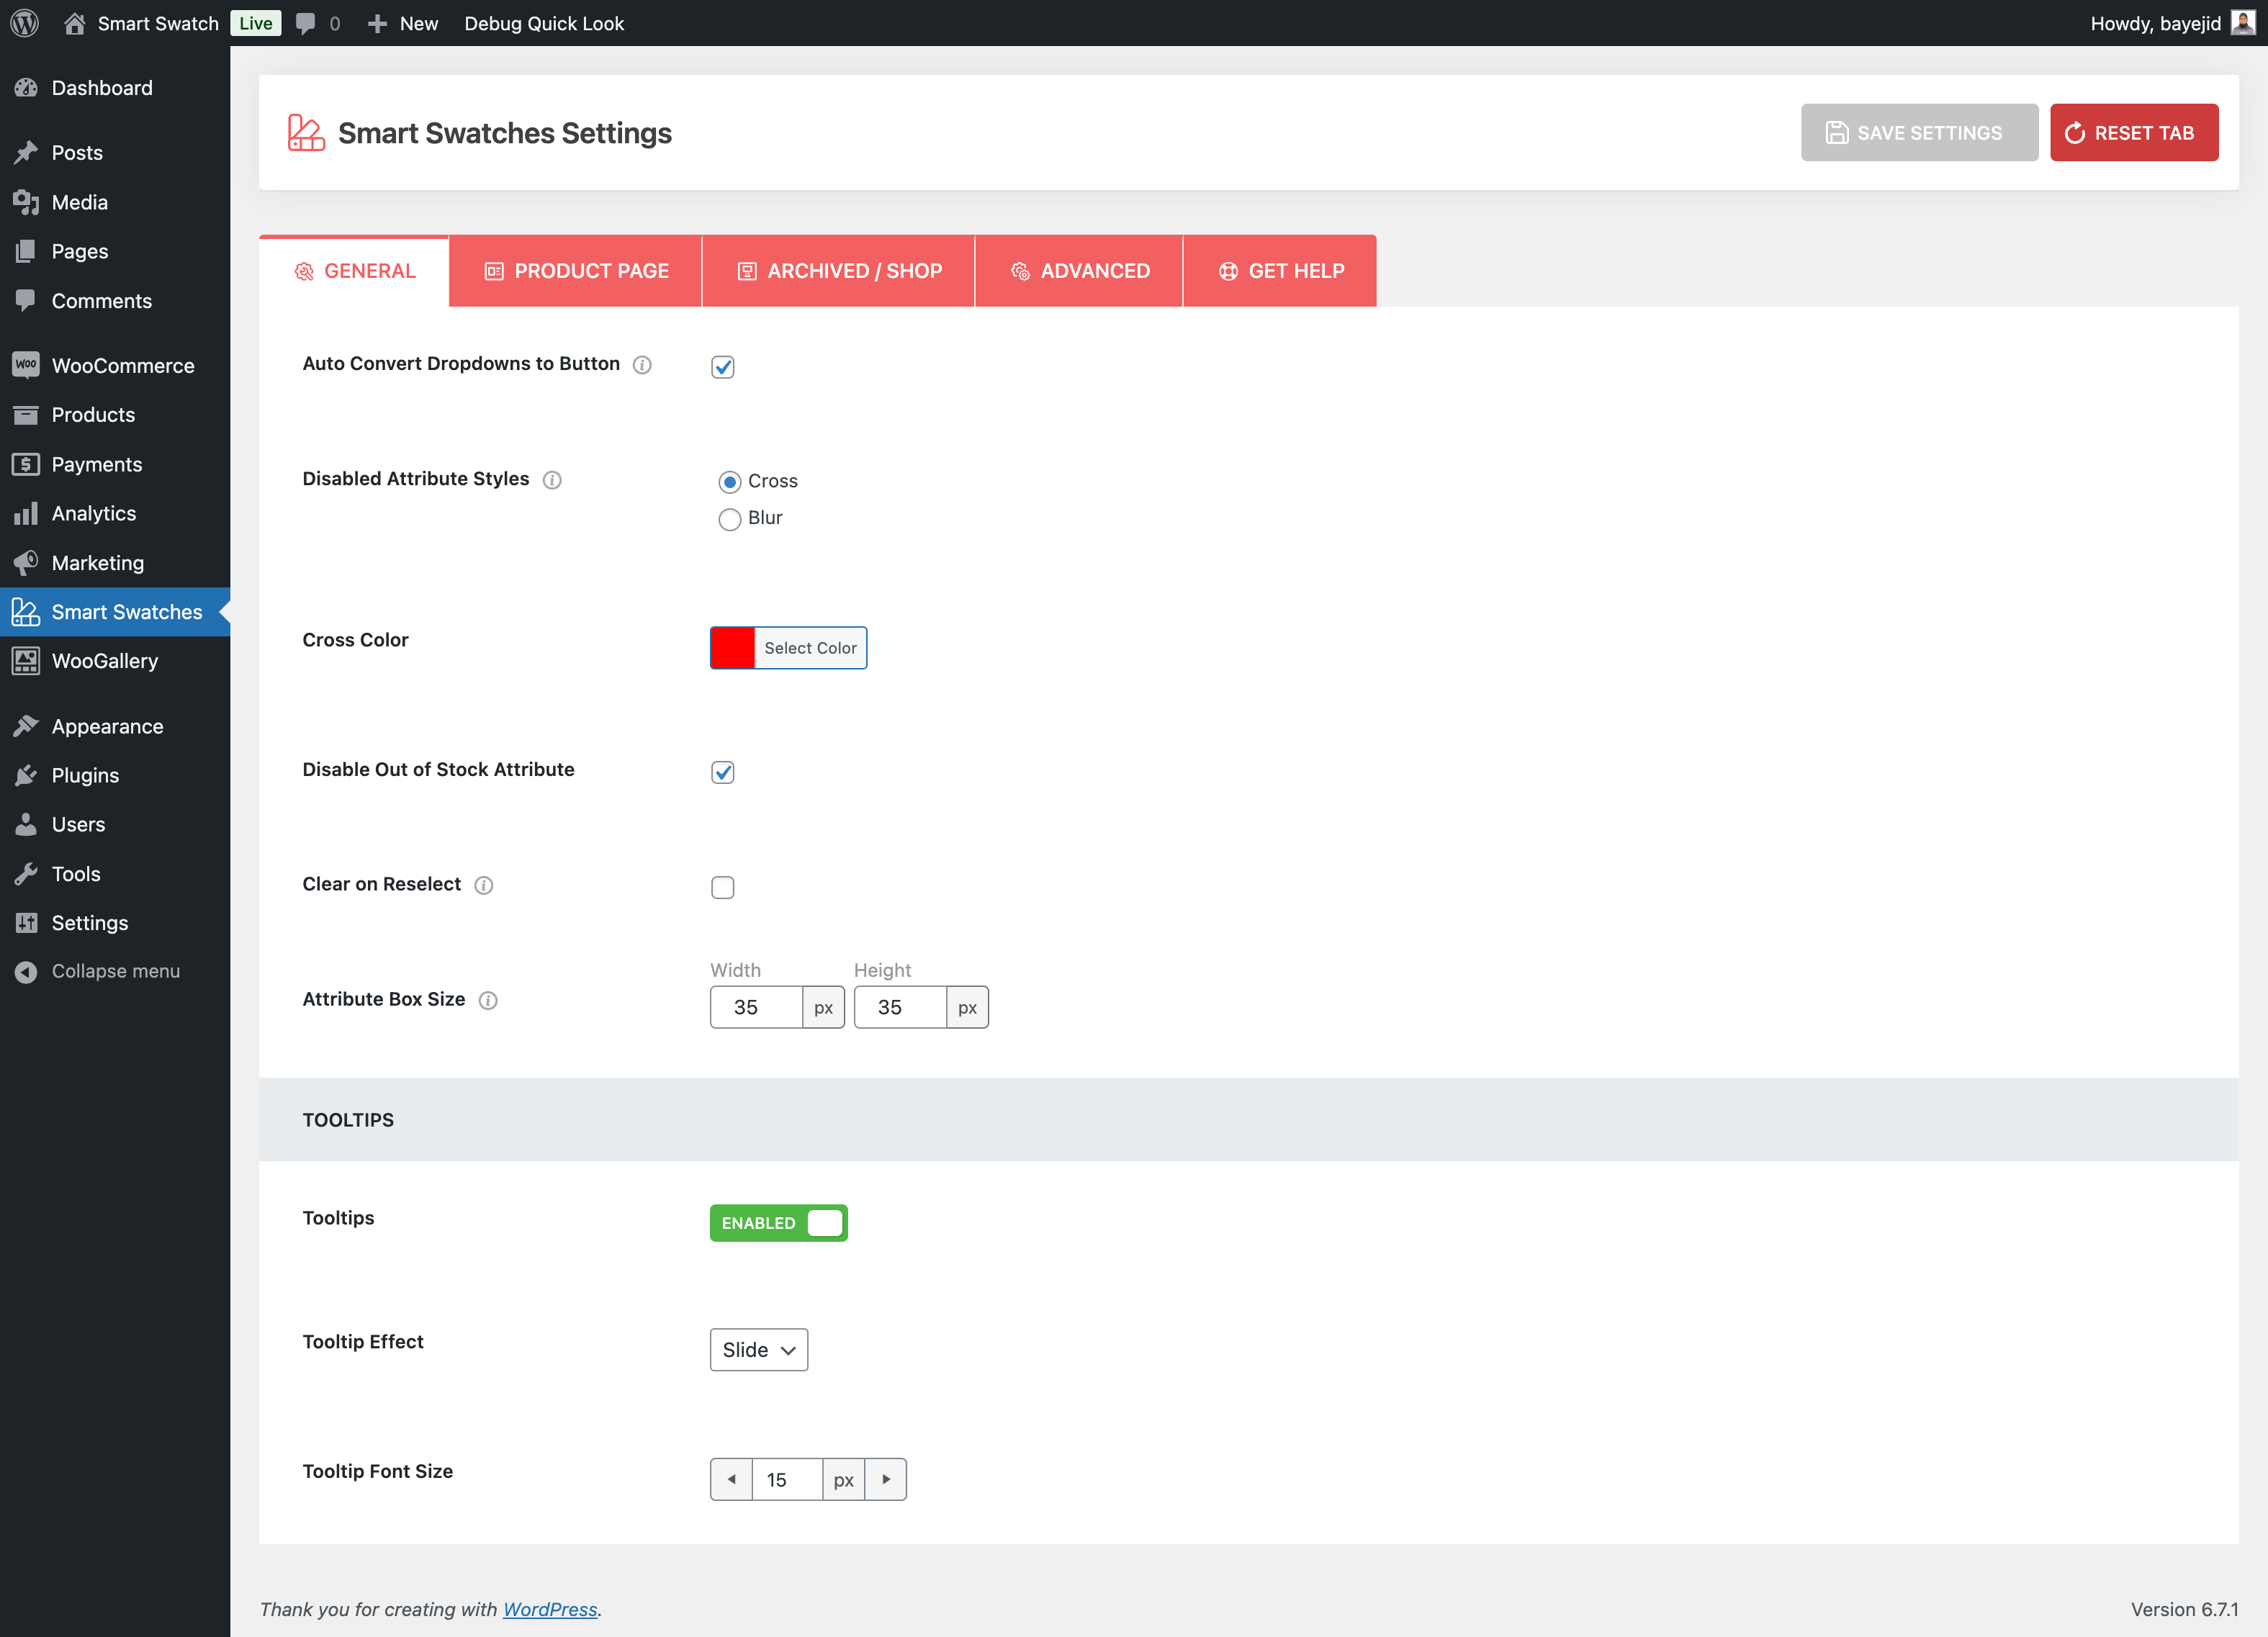This screenshot has width=2268, height=1637.
Task: Open the bayejid user avatar
Action: (x=2243, y=22)
